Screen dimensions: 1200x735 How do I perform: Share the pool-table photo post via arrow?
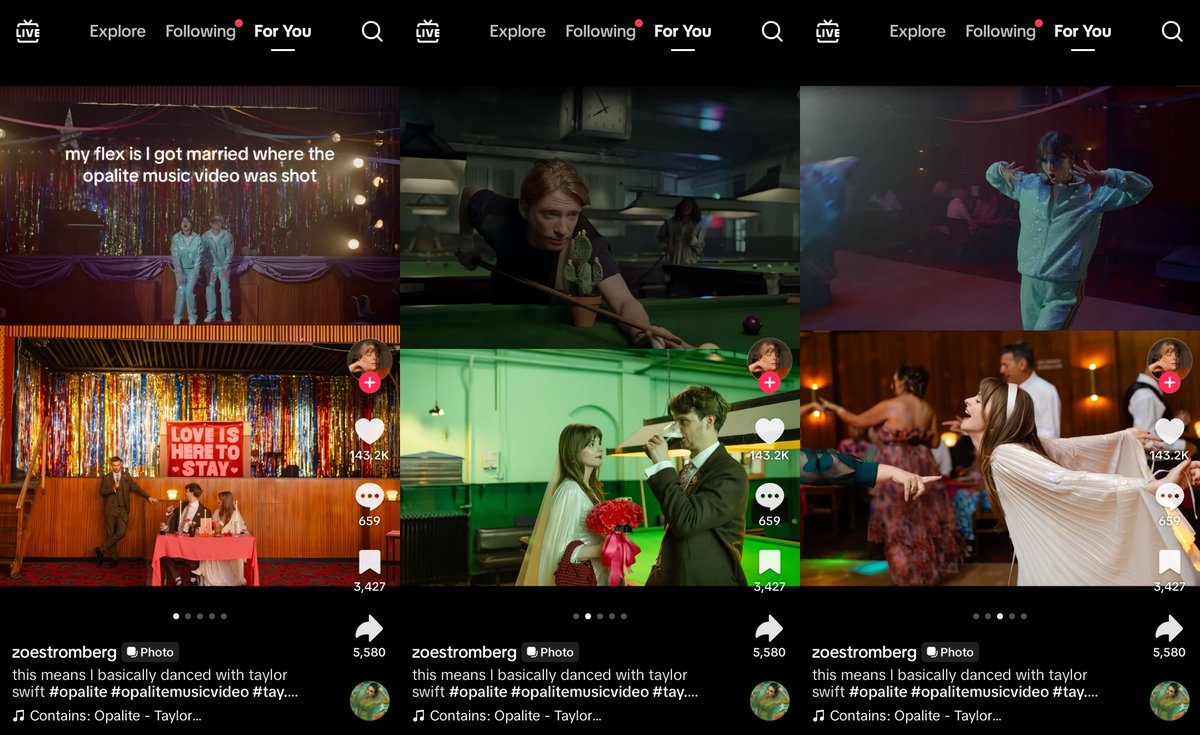[x=769, y=628]
